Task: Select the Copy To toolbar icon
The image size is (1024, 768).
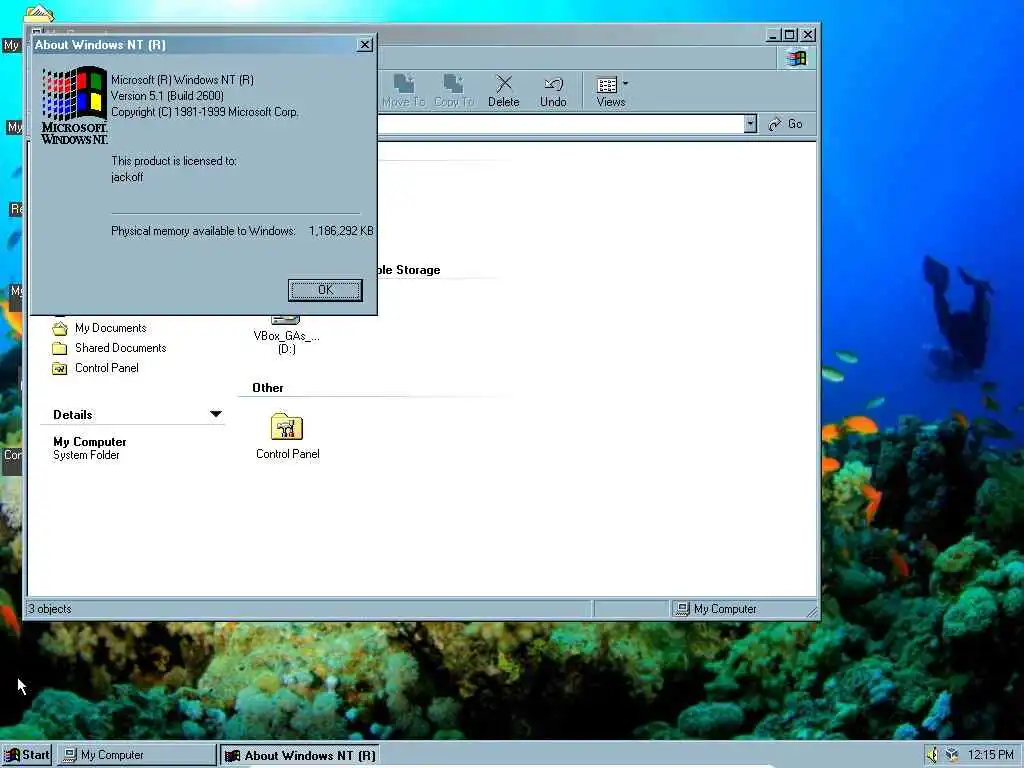Action: 454,91
